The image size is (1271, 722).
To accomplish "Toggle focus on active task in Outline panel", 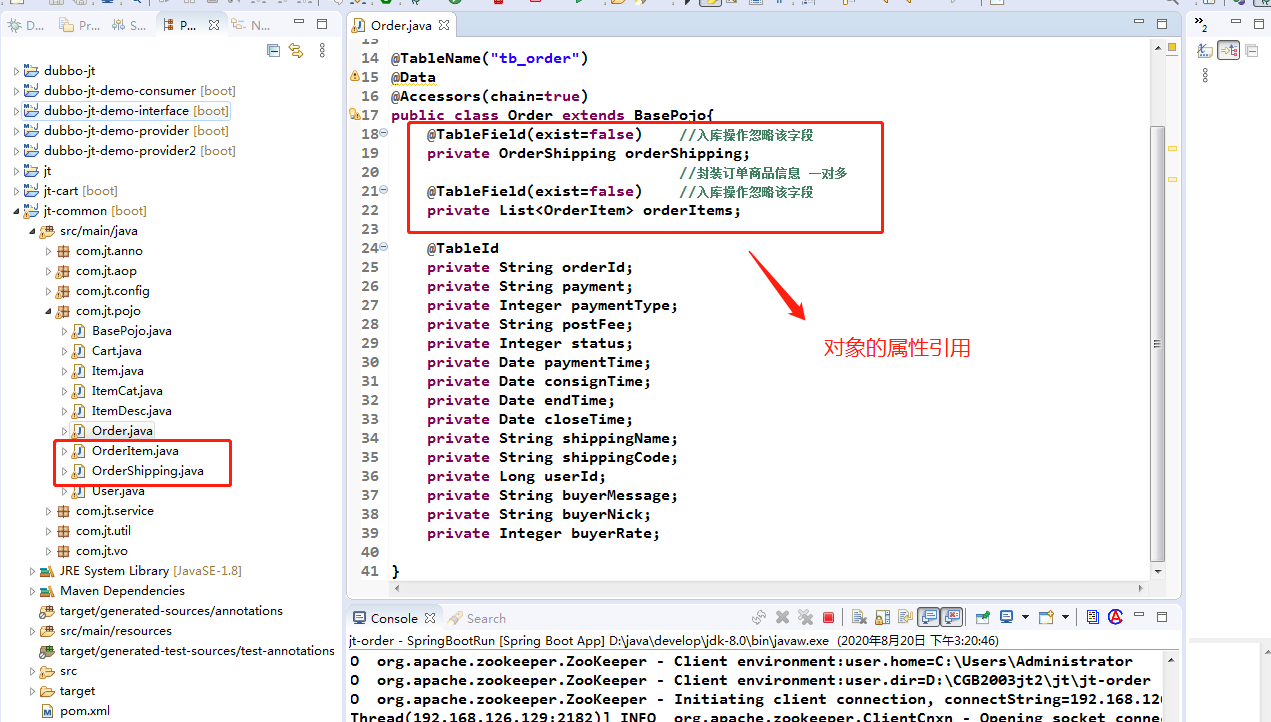I will (1229, 50).
